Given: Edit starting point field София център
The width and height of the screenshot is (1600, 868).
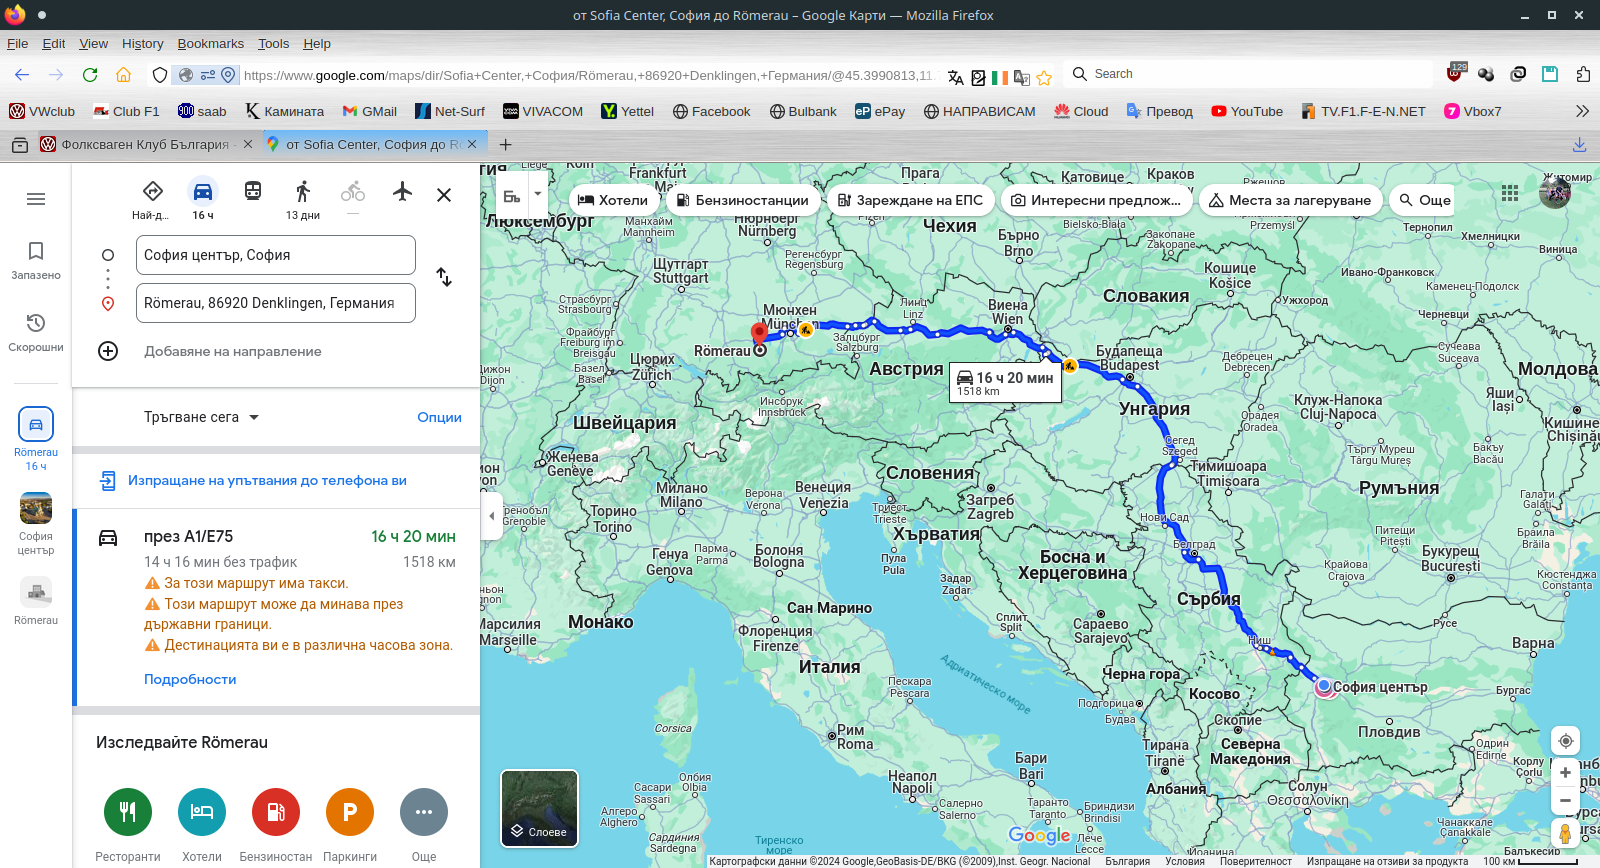Looking at the screenshot, I should point(276,255).
